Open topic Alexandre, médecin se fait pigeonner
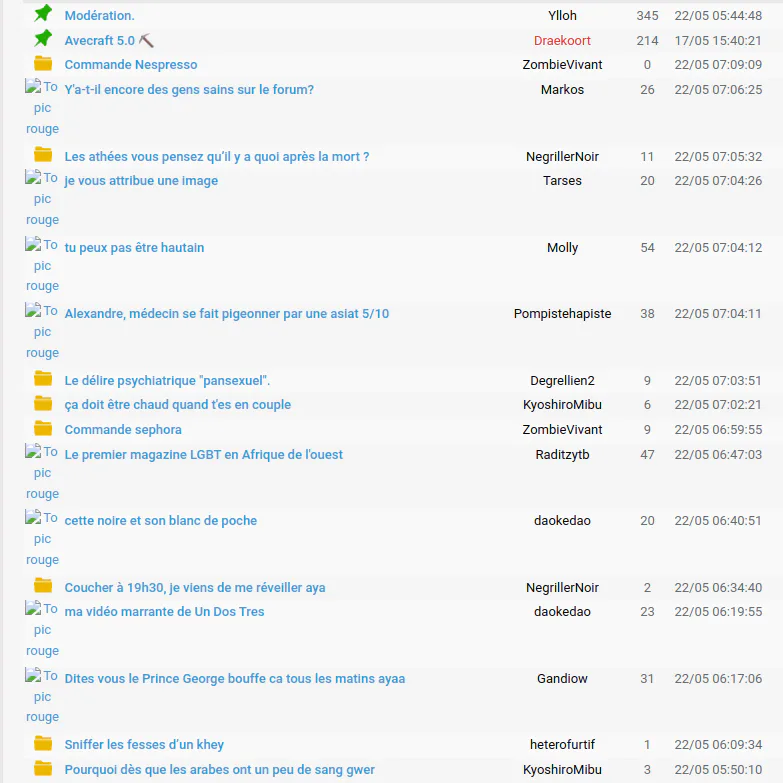Screen dimensions: 783x783 pyautogui.click(x=227, y=313)
